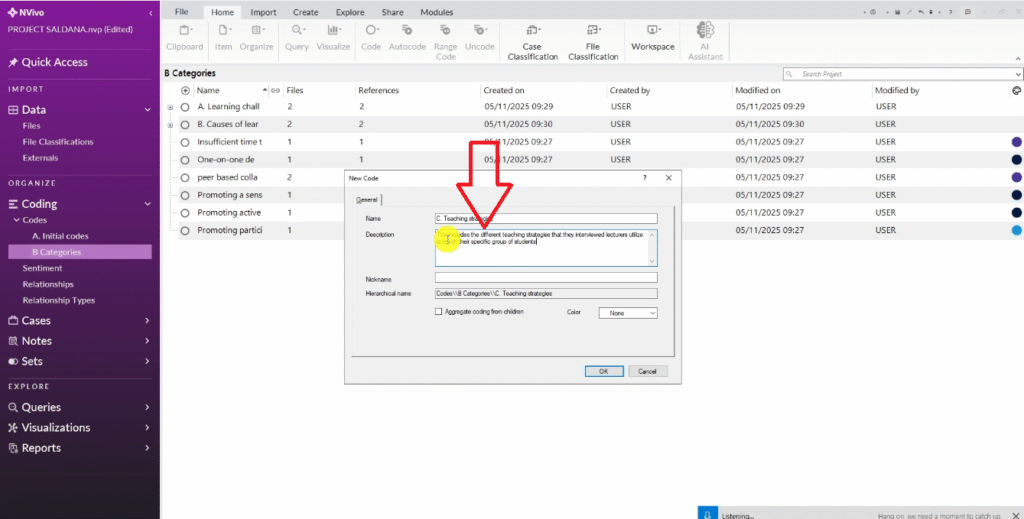Open the Explore ribbon tab
The width and height of the screenshot is (1024, 519).
[x=350, y=12]
